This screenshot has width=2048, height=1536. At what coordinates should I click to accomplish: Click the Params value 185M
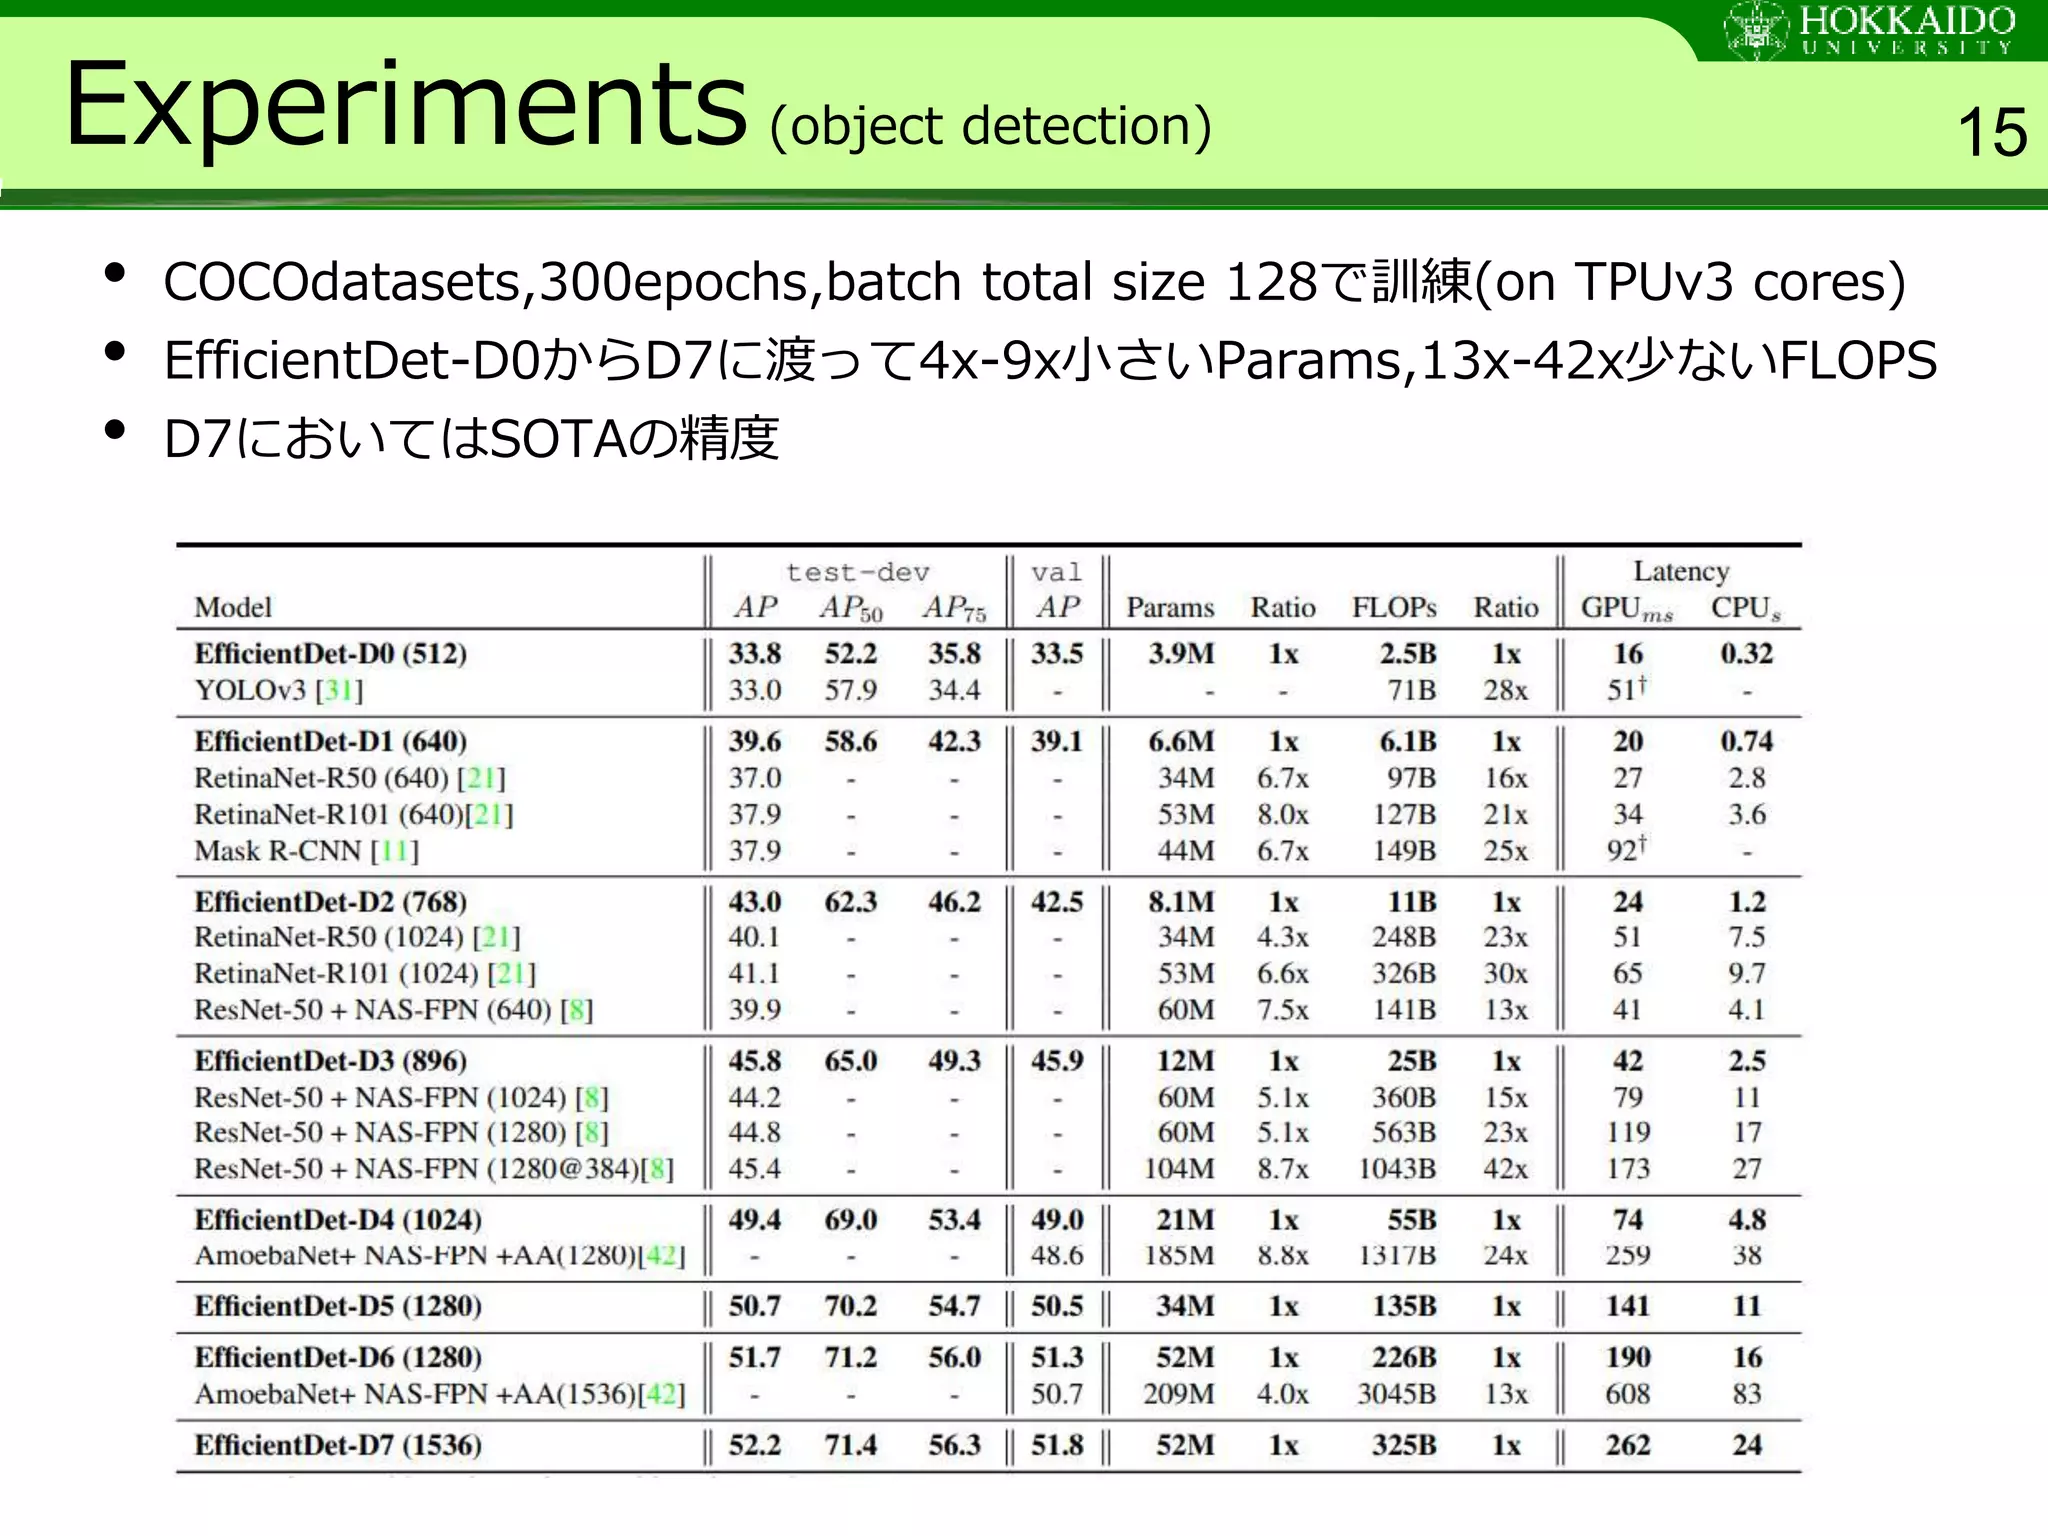(1180, 1256)
